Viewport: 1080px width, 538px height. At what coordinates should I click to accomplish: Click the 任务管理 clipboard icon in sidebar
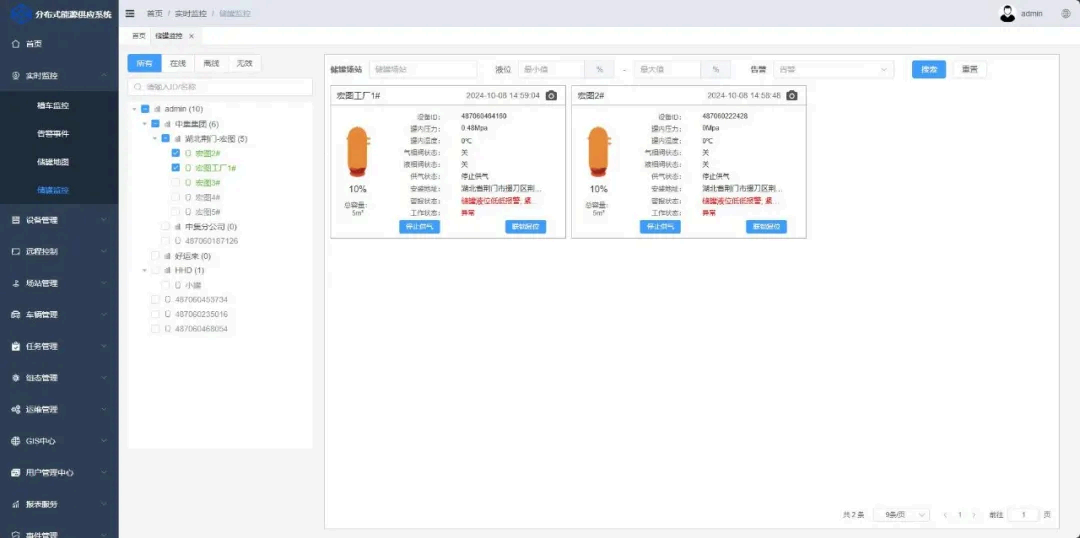[x=16, y=346]
